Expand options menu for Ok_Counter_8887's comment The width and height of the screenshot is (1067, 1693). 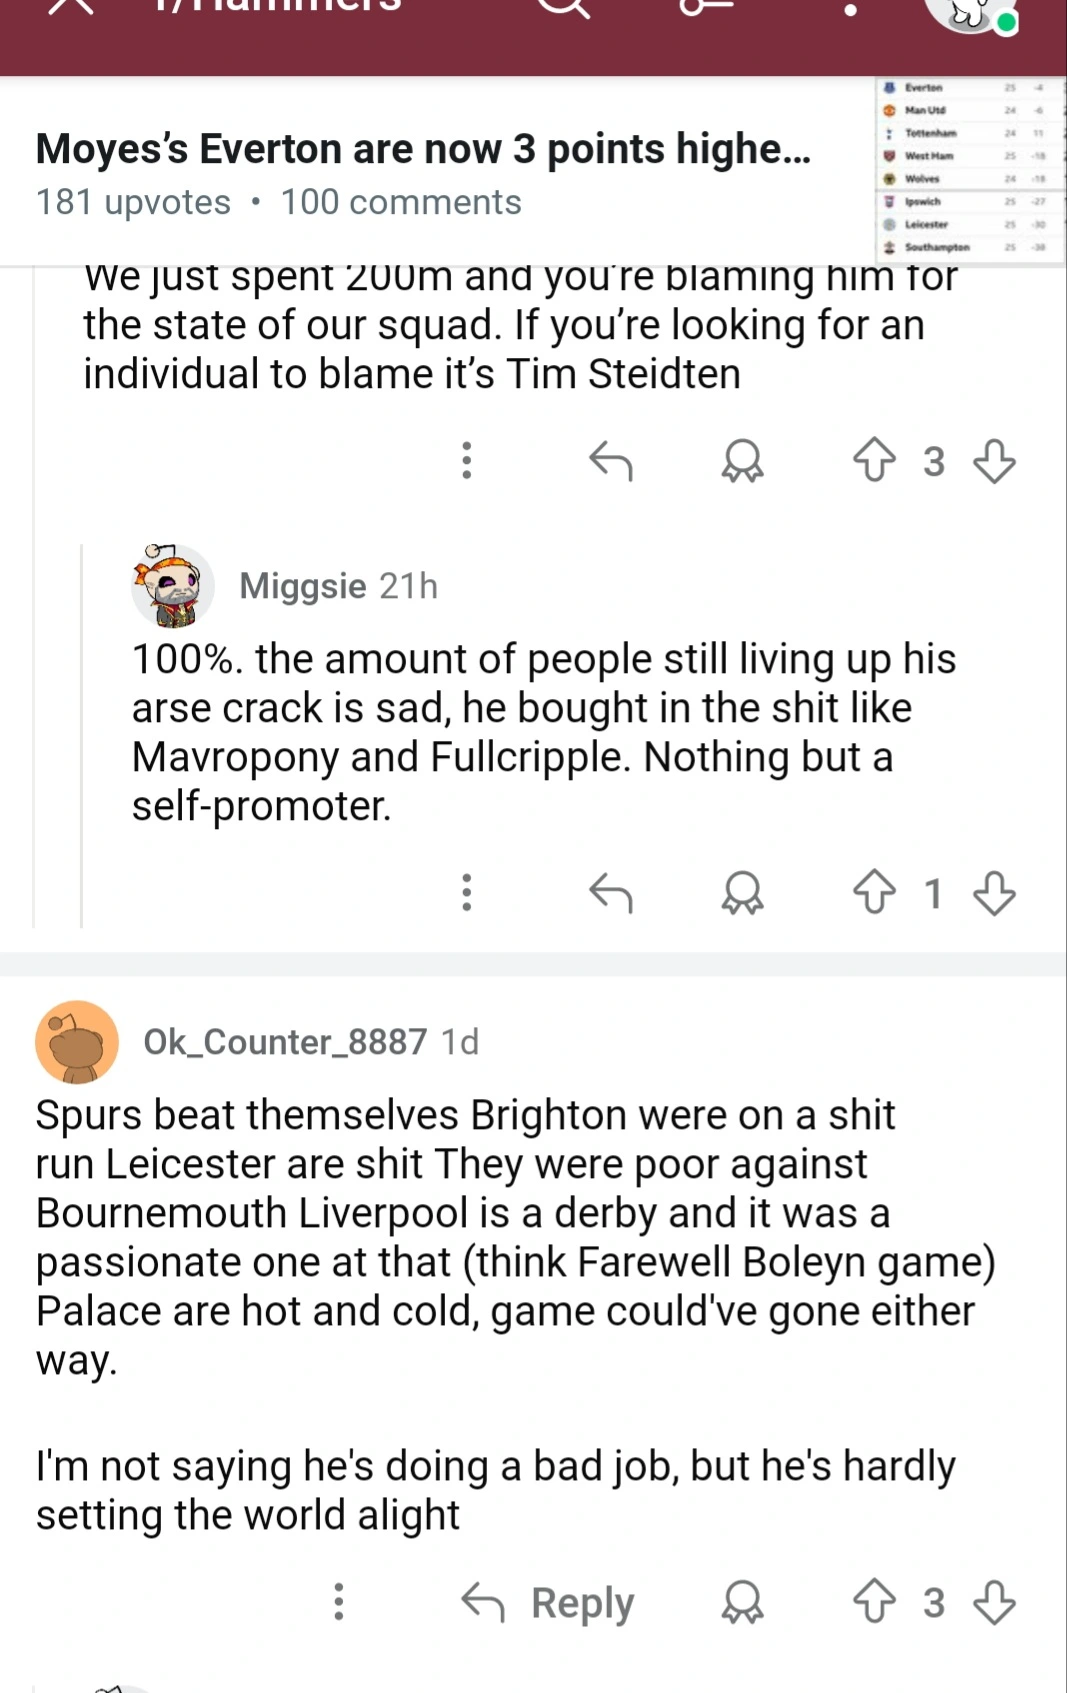click(x=339, y=1601)
